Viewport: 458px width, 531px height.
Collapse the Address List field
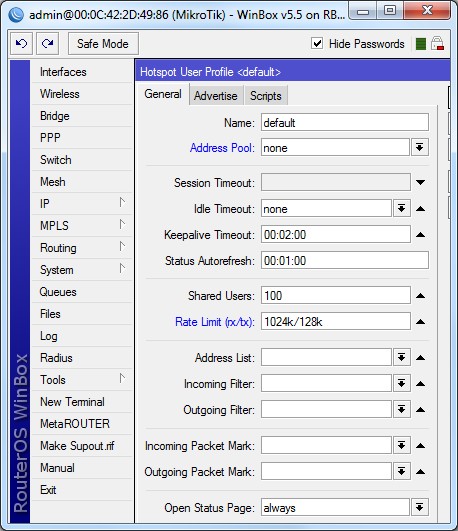coord(420,358)
